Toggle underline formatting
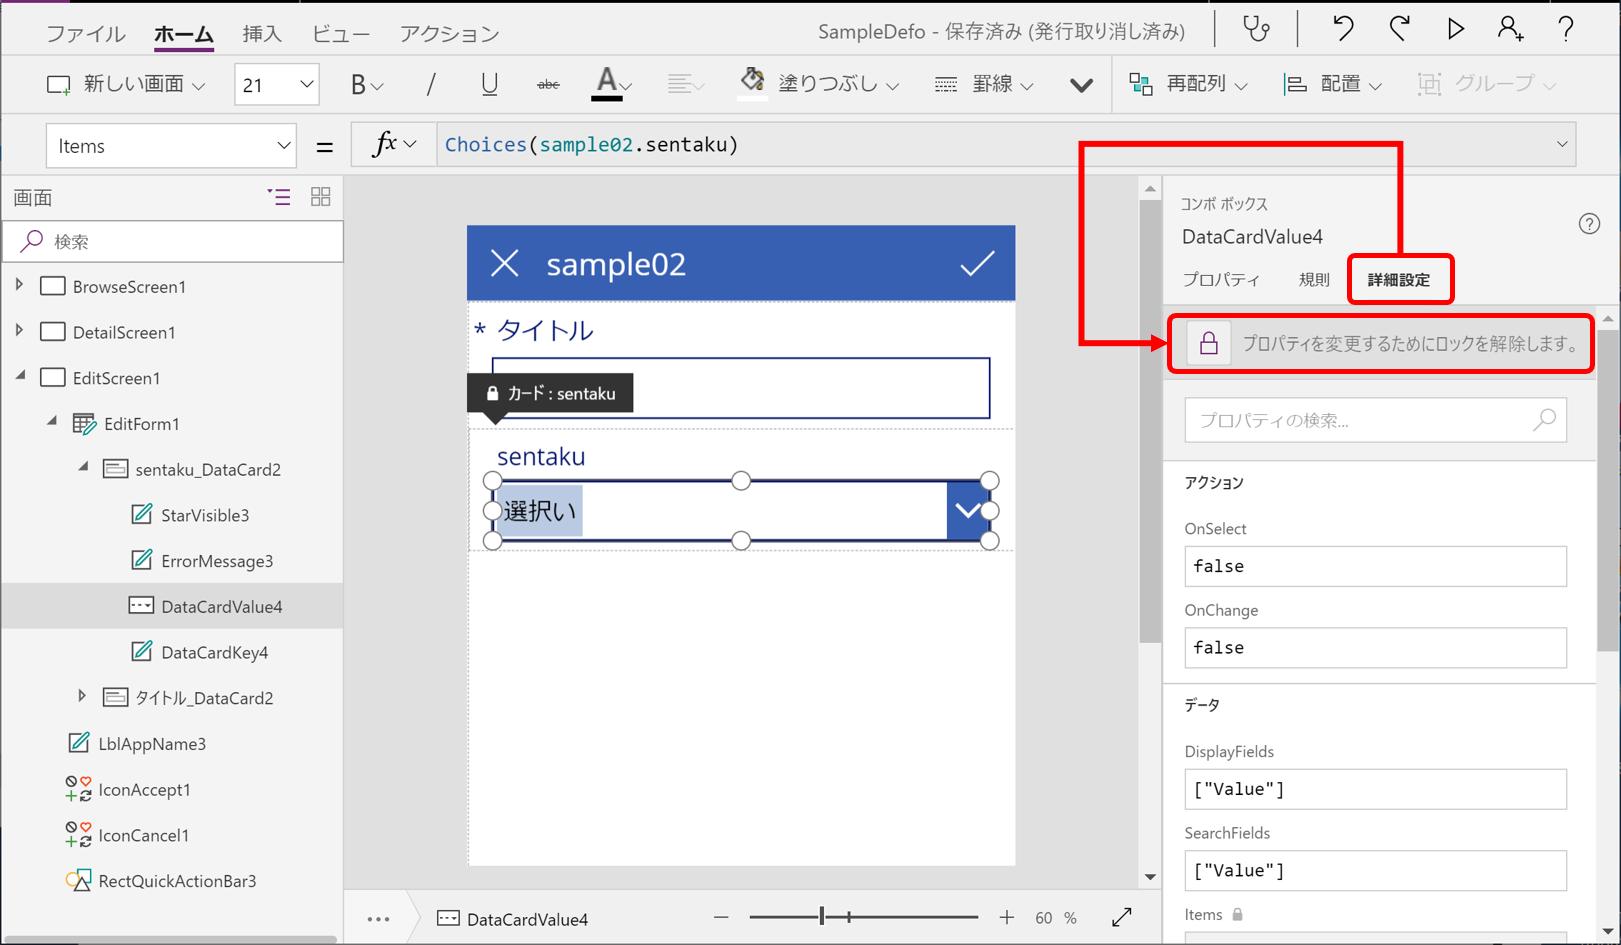 click(489, 84)
